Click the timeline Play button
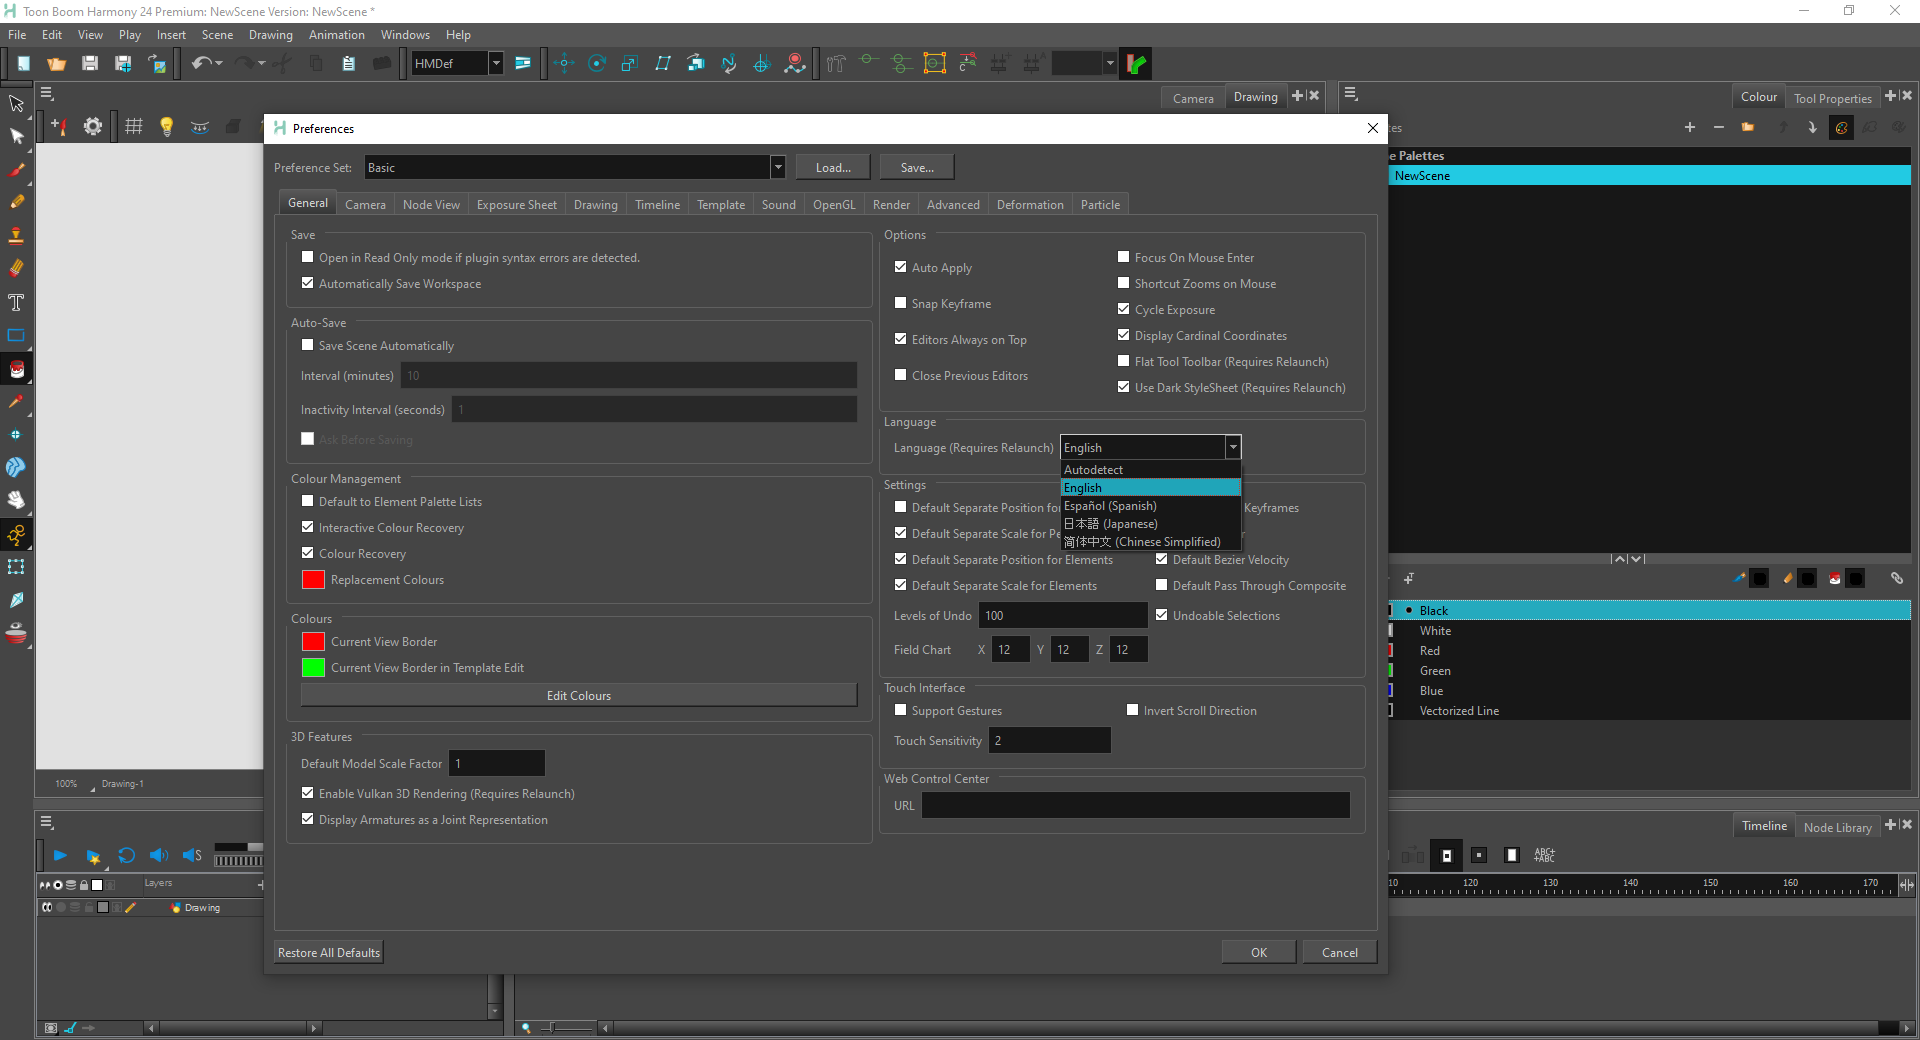Screen dimensions: 1920x1040 [x=60, y=856]
